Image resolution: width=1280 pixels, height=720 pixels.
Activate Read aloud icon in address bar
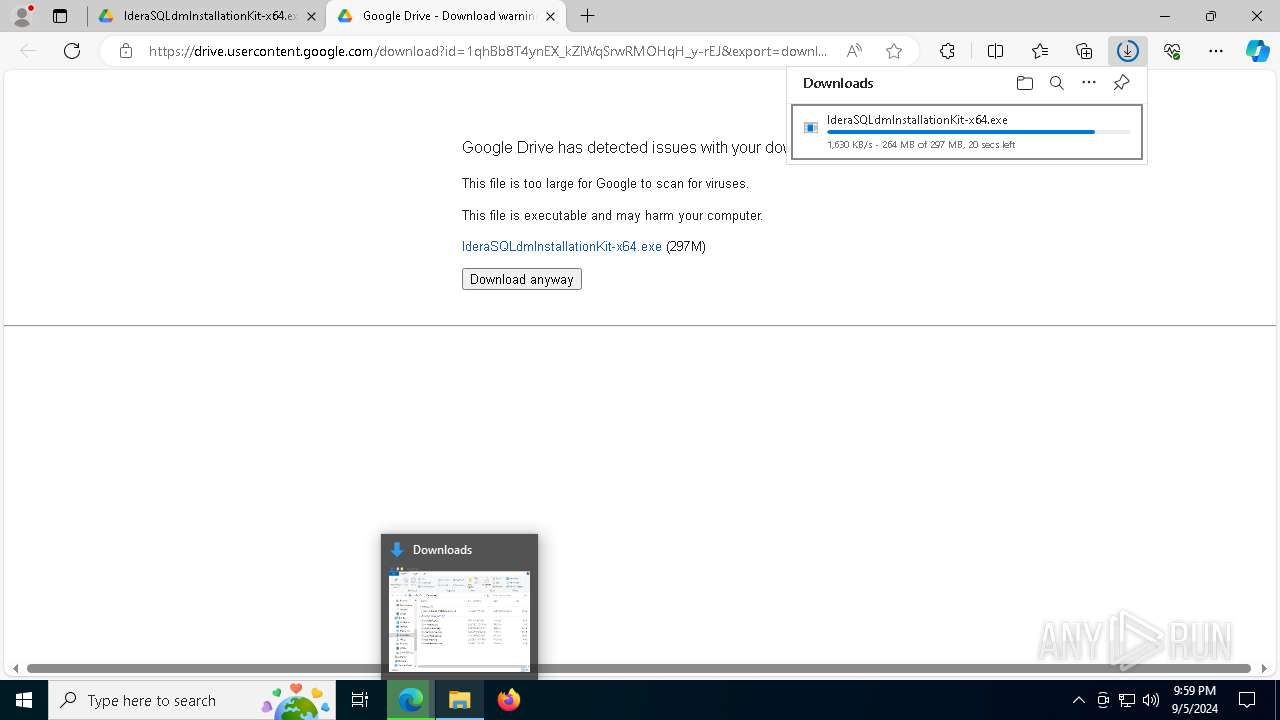pyautogui.click(x=854, y=51)
